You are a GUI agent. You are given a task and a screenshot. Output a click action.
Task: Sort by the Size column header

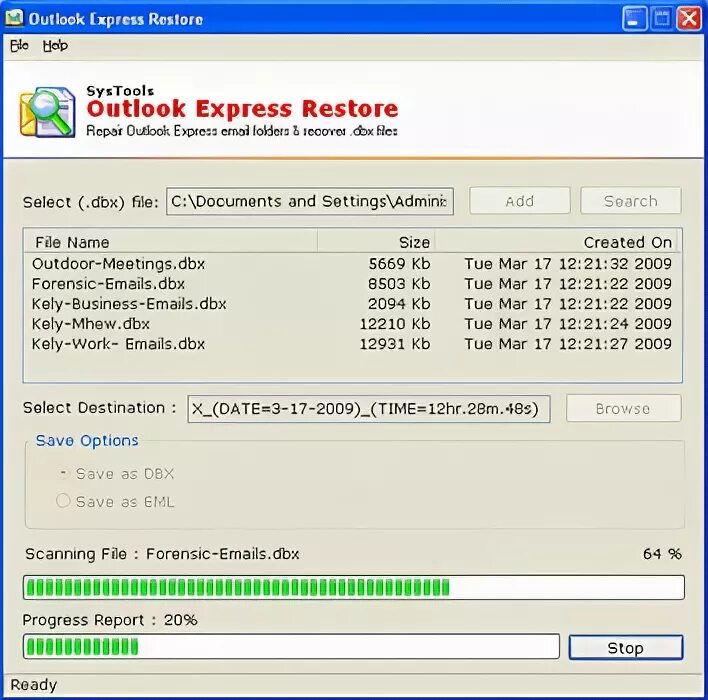coord(377,242)
